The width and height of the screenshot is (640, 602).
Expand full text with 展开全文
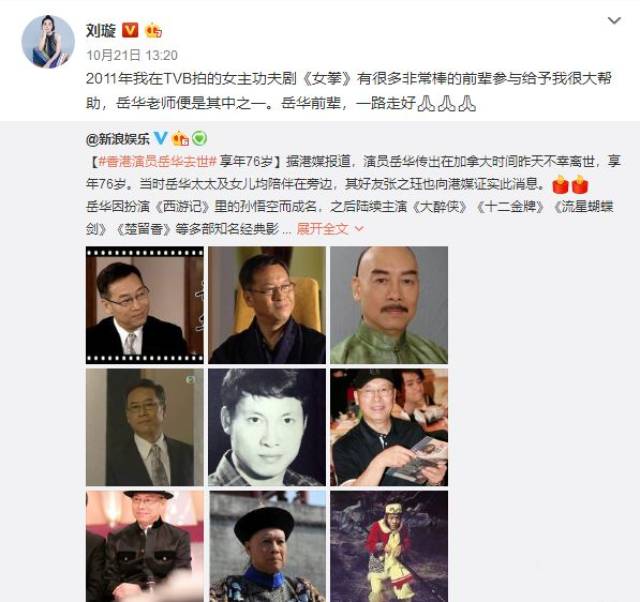coord(322,229)
